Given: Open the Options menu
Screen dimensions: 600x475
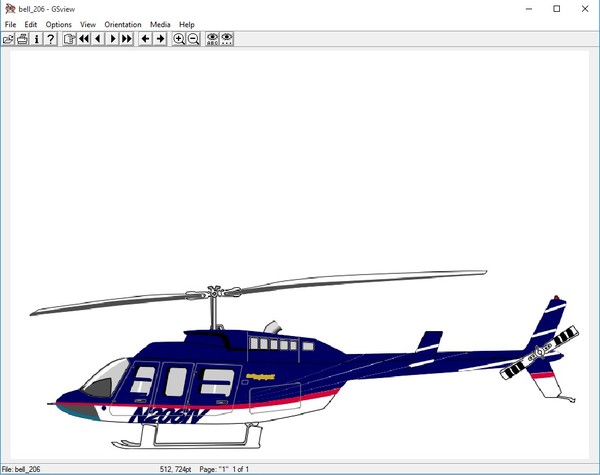Looking at the screenshot, I should [59, 24].
